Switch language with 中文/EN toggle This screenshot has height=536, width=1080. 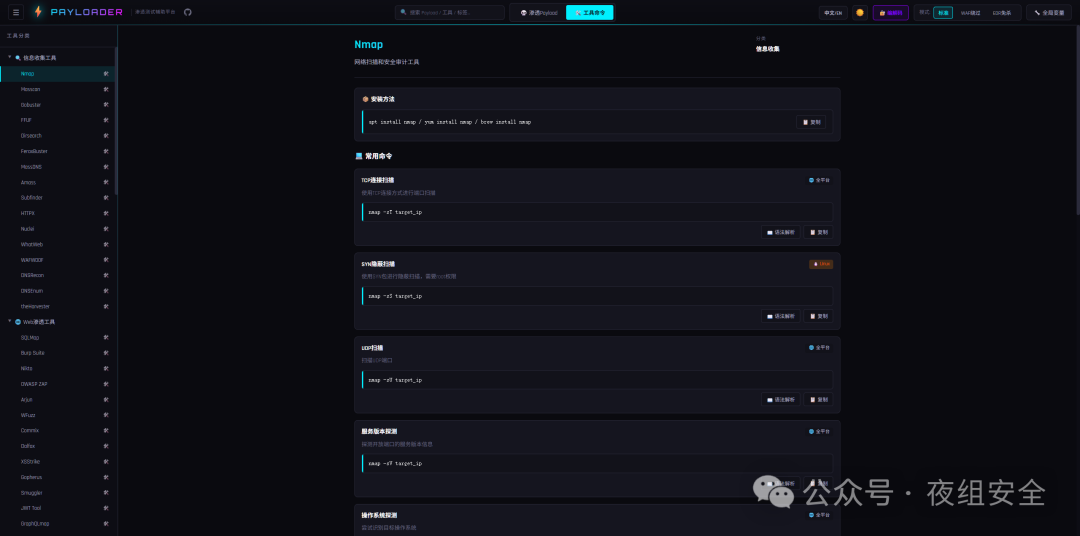tap(832, 13)
